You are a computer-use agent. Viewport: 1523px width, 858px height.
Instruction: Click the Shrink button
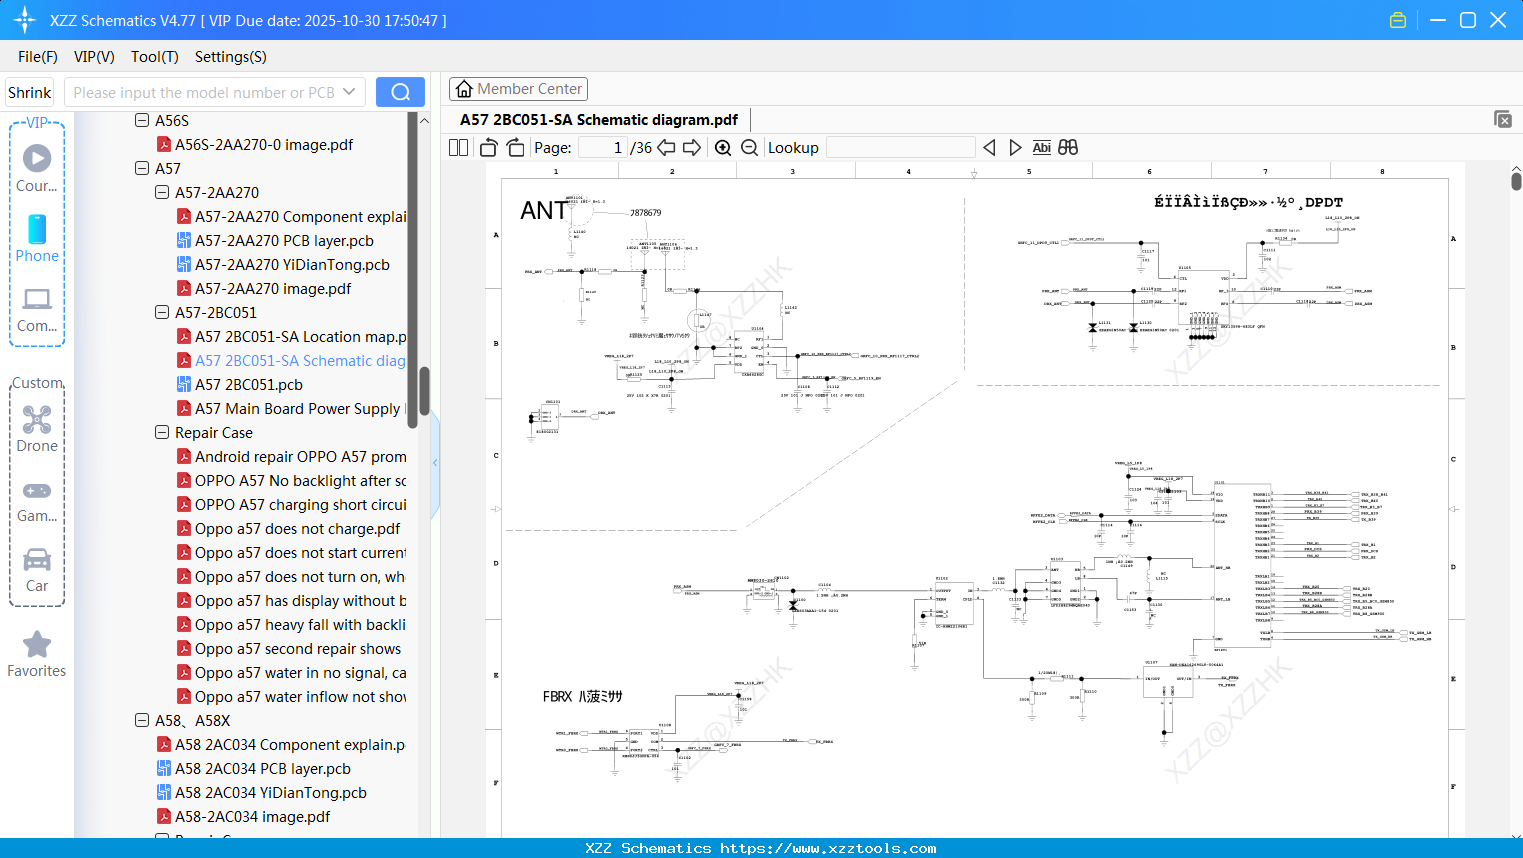coord(30,92)
